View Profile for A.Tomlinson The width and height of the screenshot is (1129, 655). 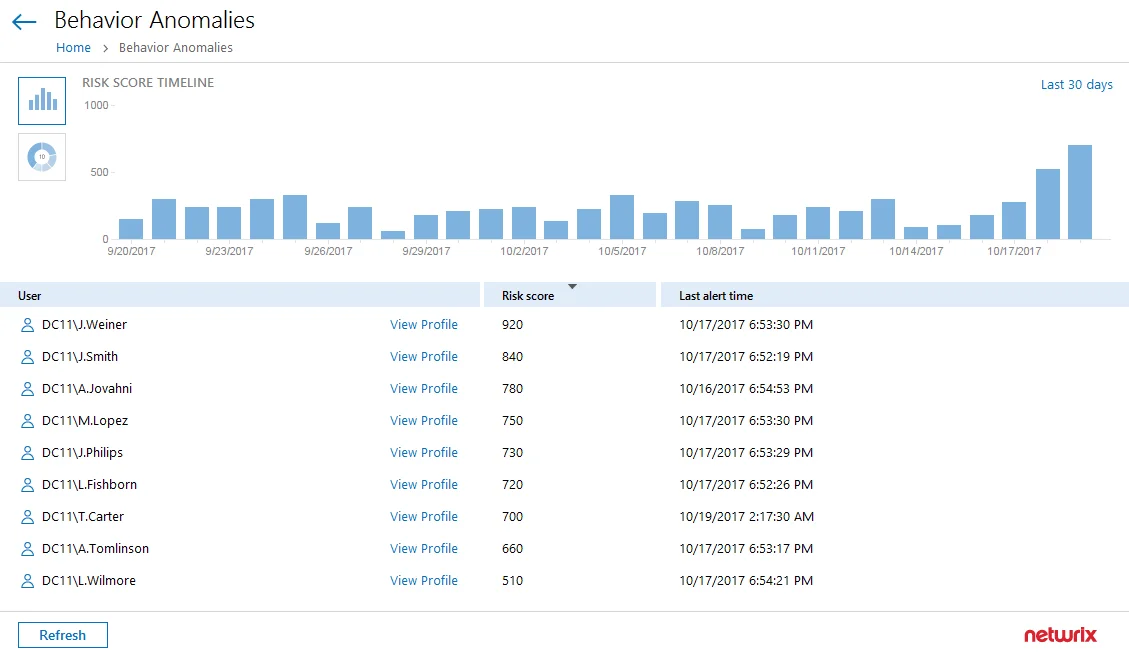(424, 548)
